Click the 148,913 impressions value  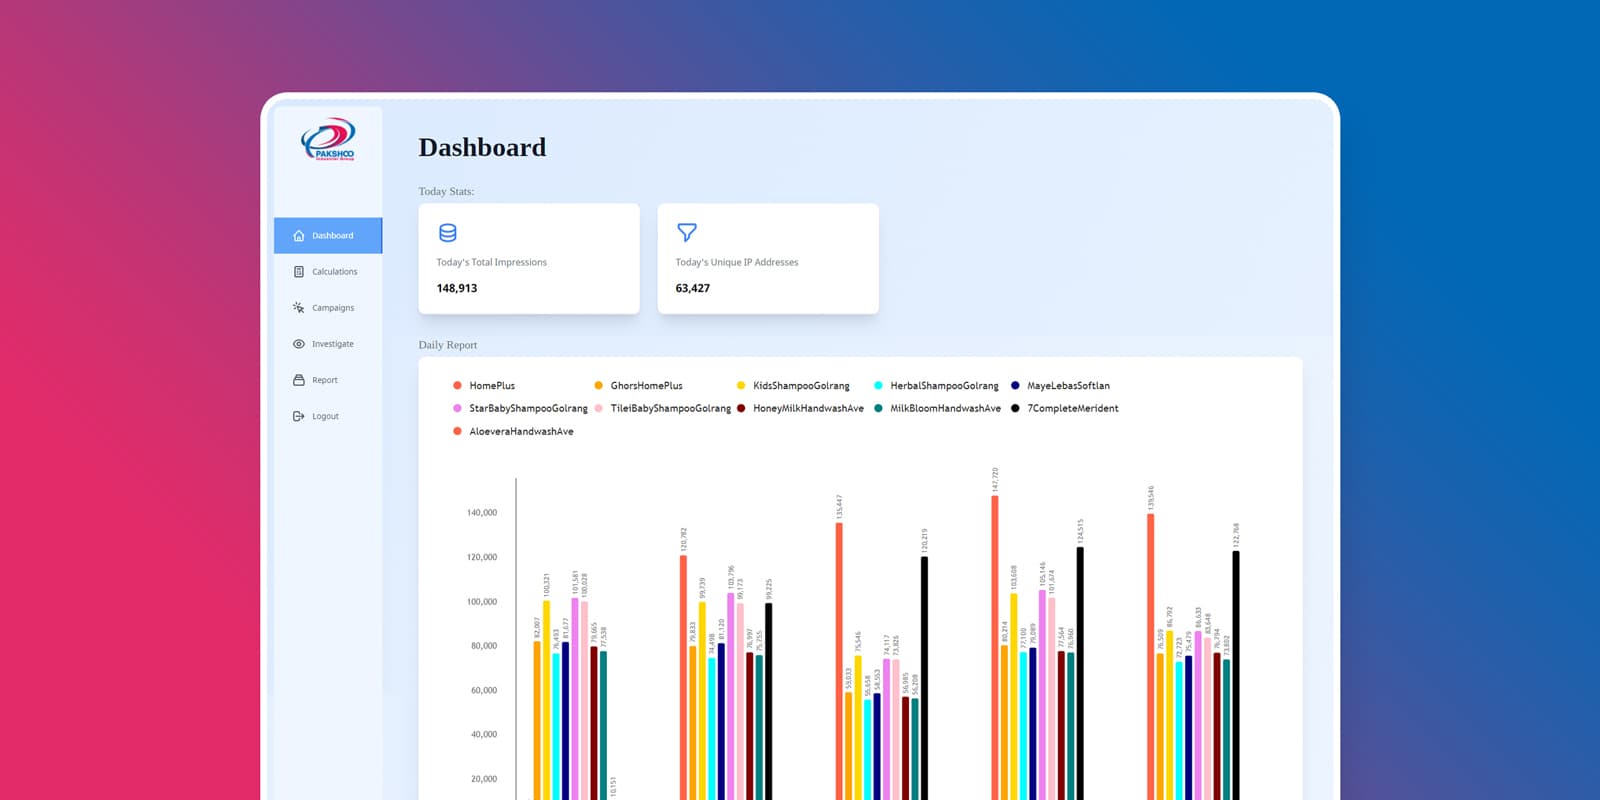(x=457, y=288)
